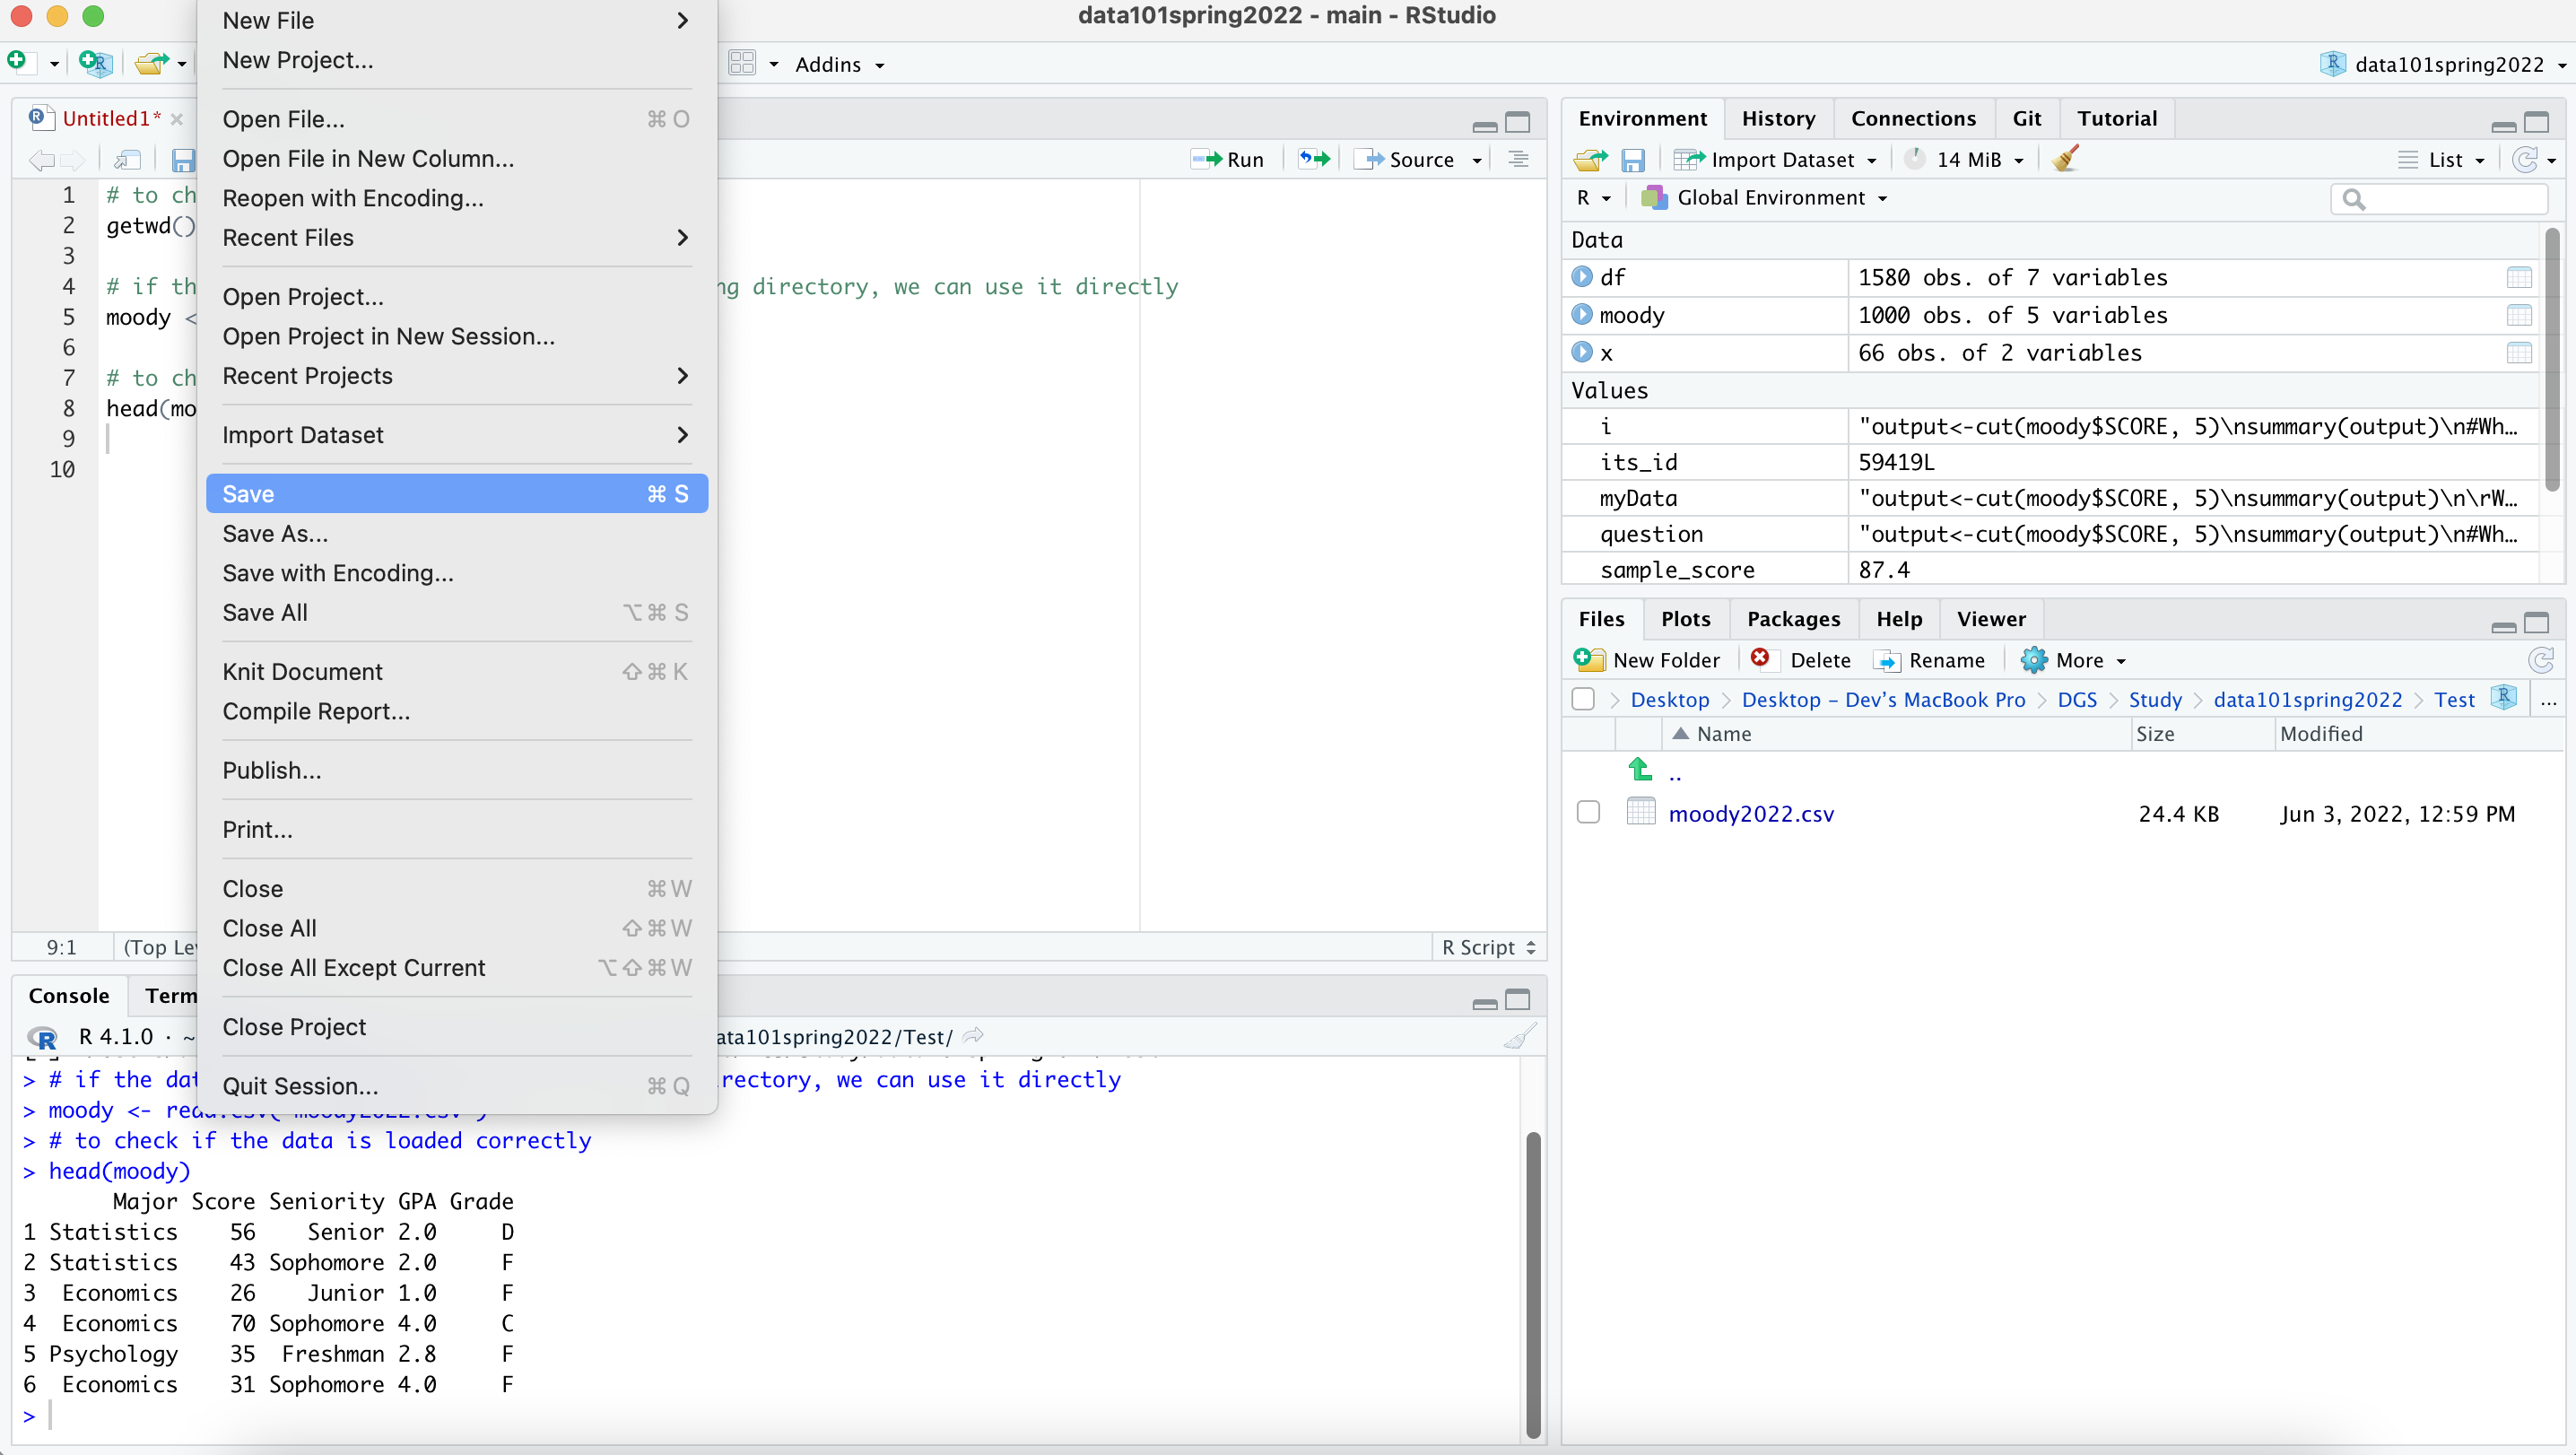Select Save As... from the File menu
The image size is (2576, 1455).
275,533
